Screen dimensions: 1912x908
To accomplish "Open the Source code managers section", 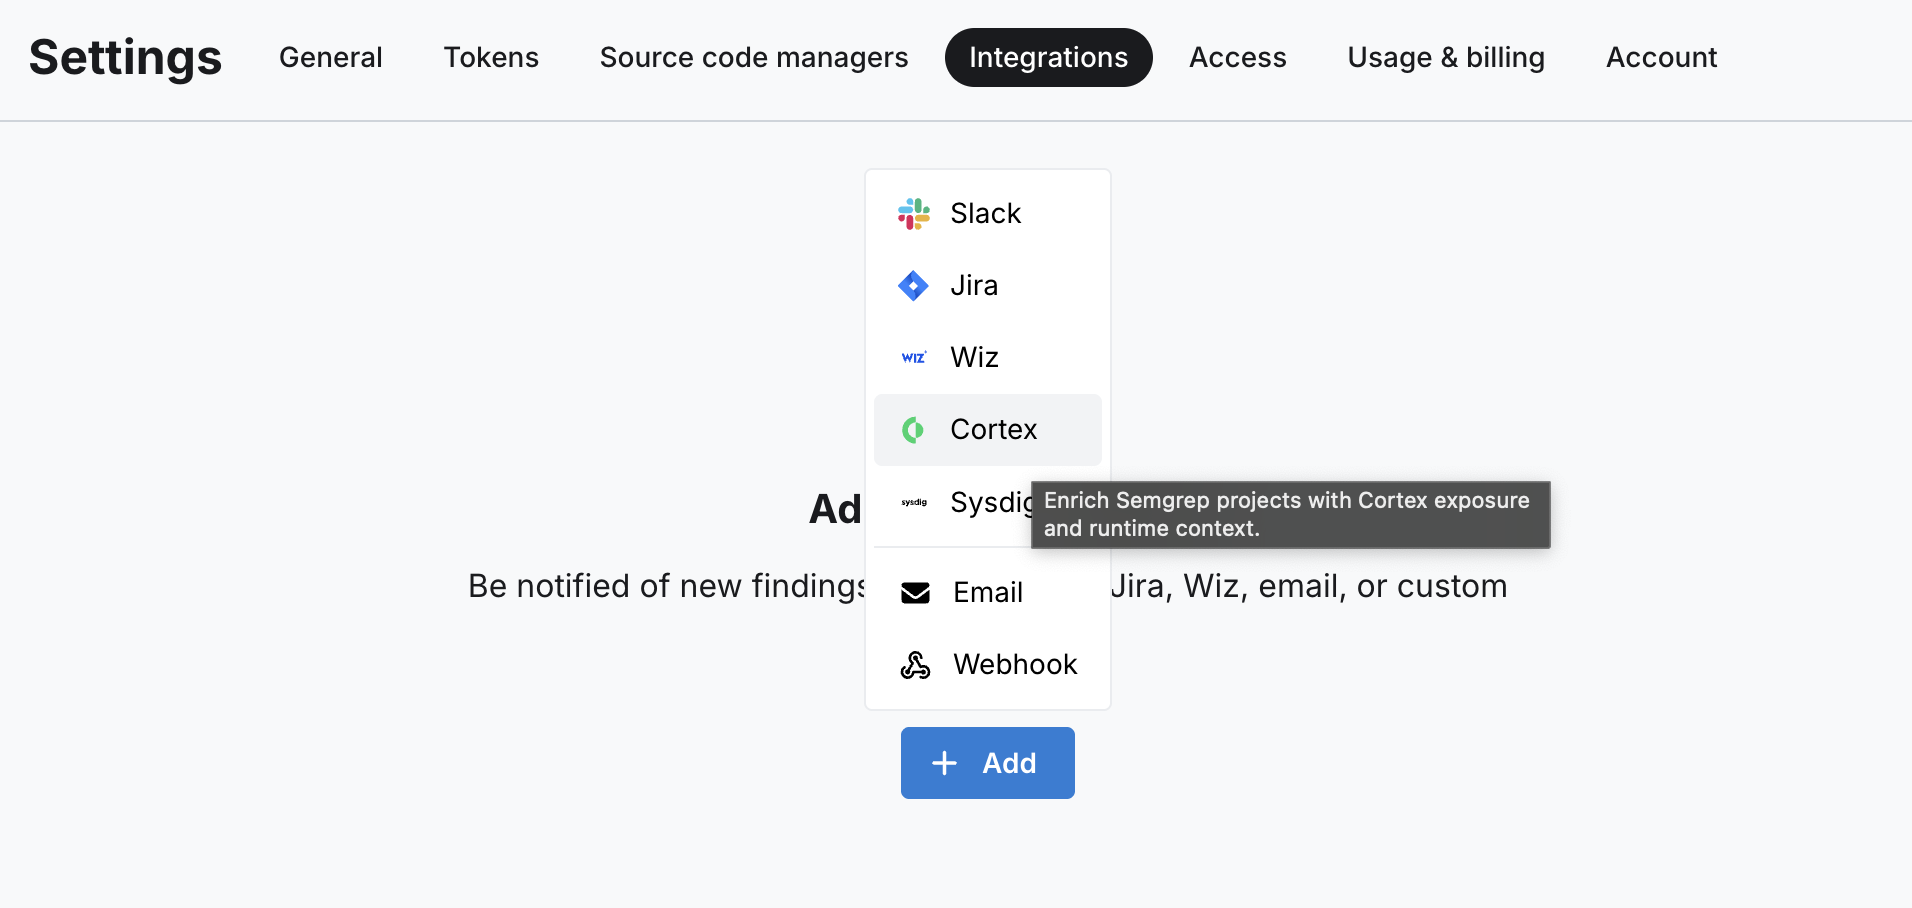I will [x=754, y=57].
